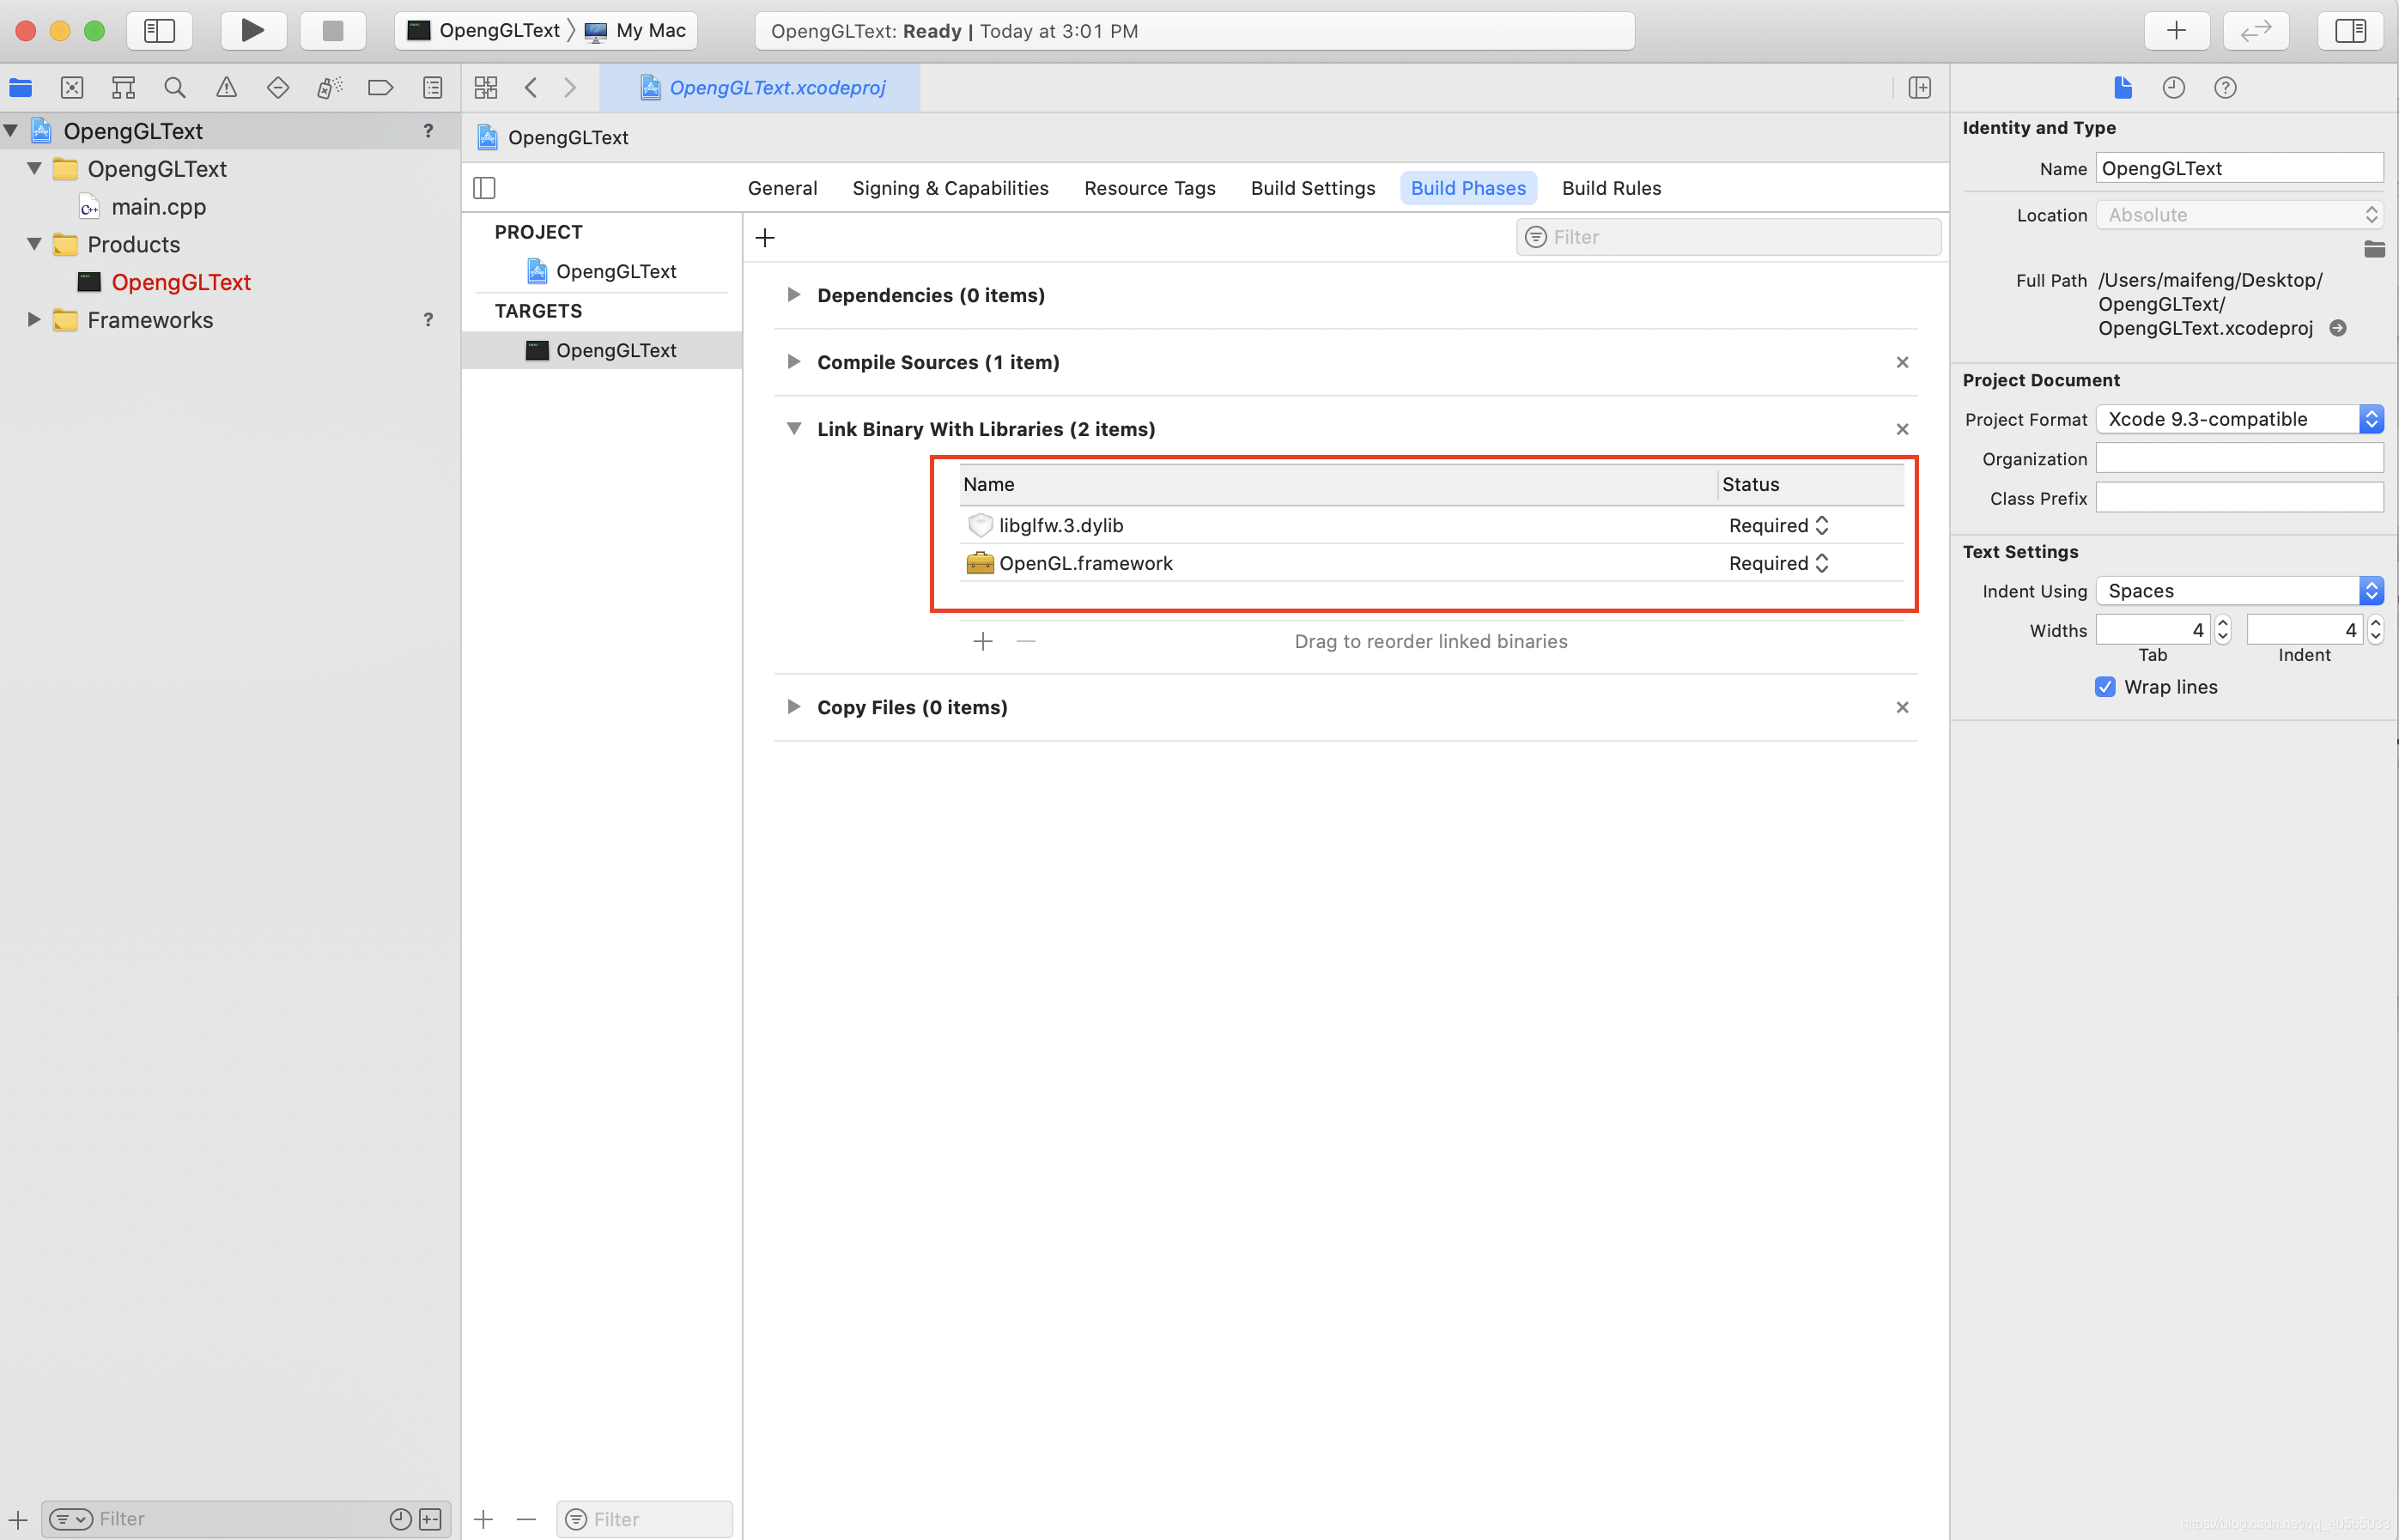This screenshot has width=2399, height=1540.
Task: Hide the inspectors panel via toolbar
Action: [x=2350, y=30]
